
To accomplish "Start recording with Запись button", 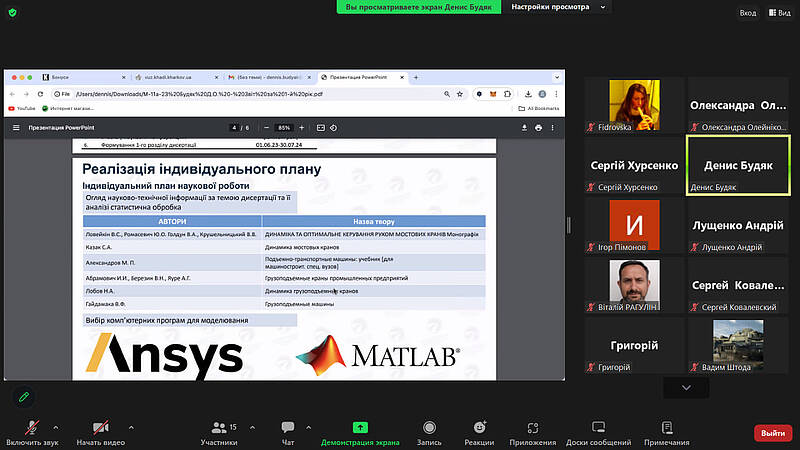I will point(429,433).
